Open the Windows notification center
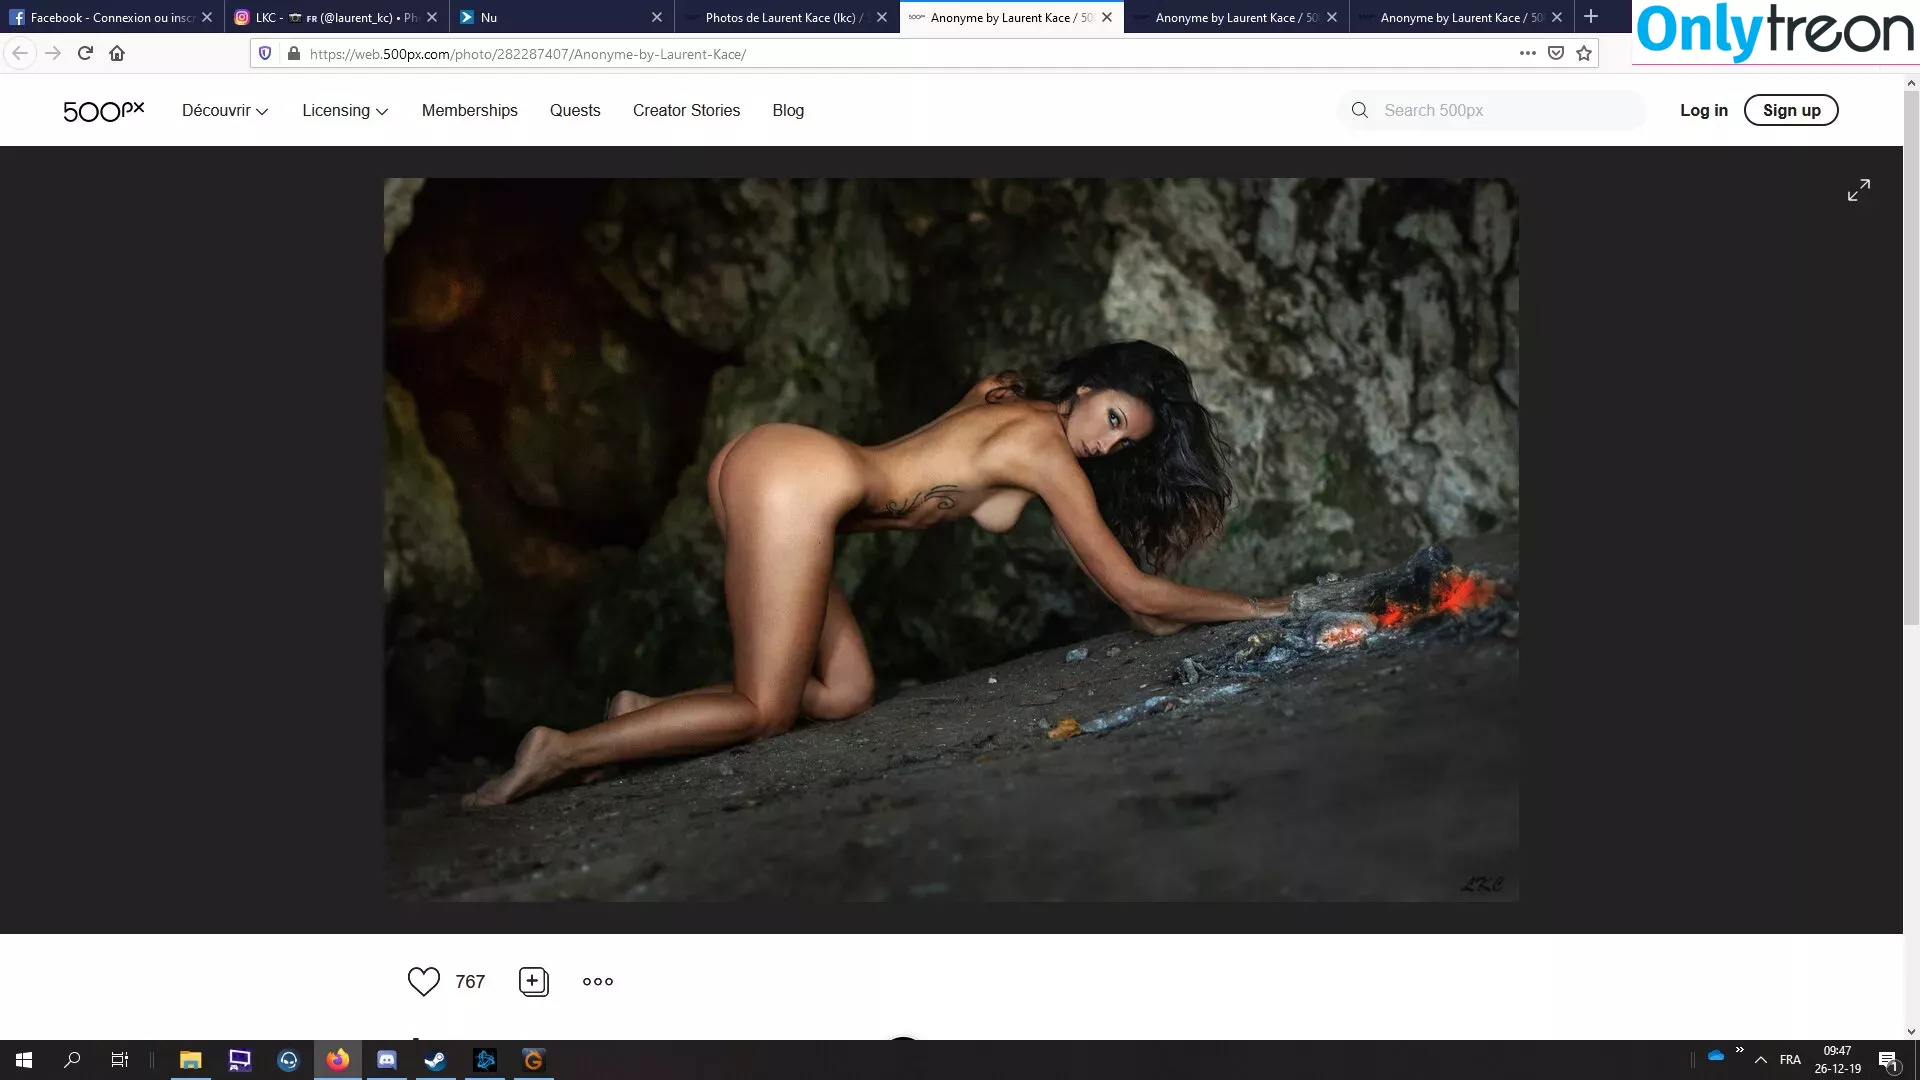This screenshot has width=1920, height=1080. (1888, 1060)
